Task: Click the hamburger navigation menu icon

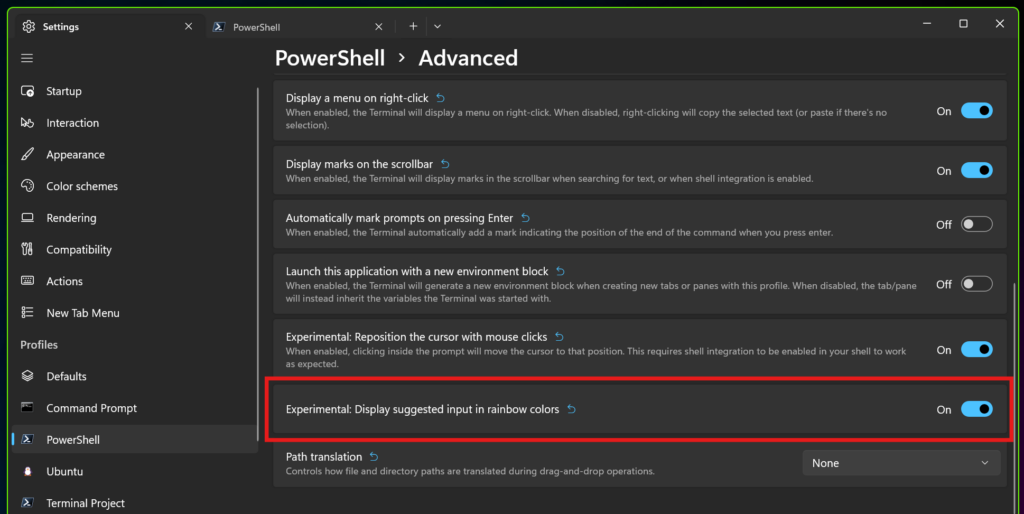Action: (x=27, y=58)
